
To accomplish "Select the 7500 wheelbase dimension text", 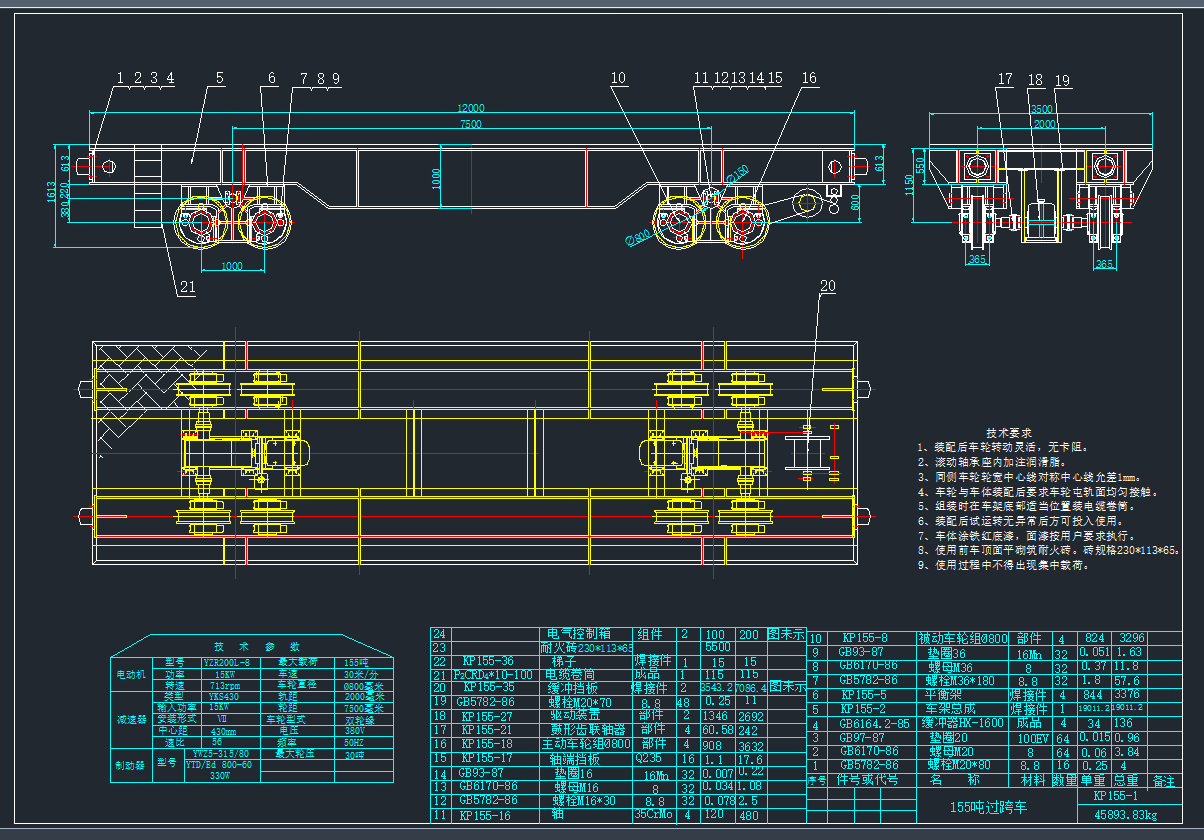I will (x=471, y=124).
